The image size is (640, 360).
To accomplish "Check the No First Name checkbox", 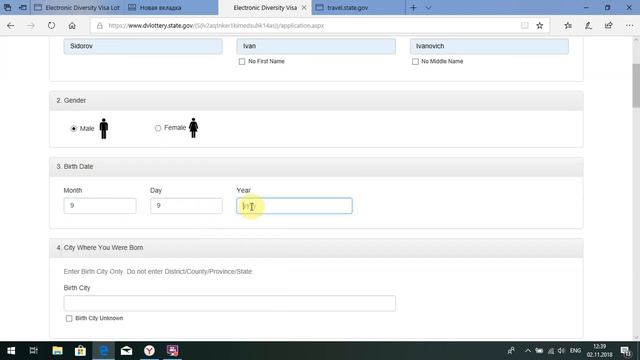I will point(242,62).
